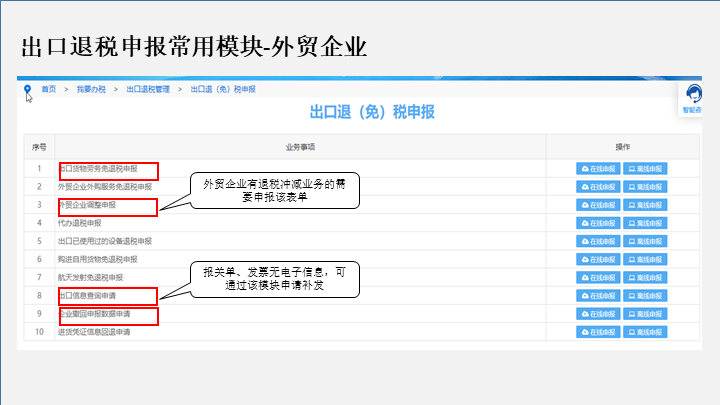Click 在线申报 for 出口信息查询申请
This screenshot has height=405, width=720.
click(x=598, y=296)
